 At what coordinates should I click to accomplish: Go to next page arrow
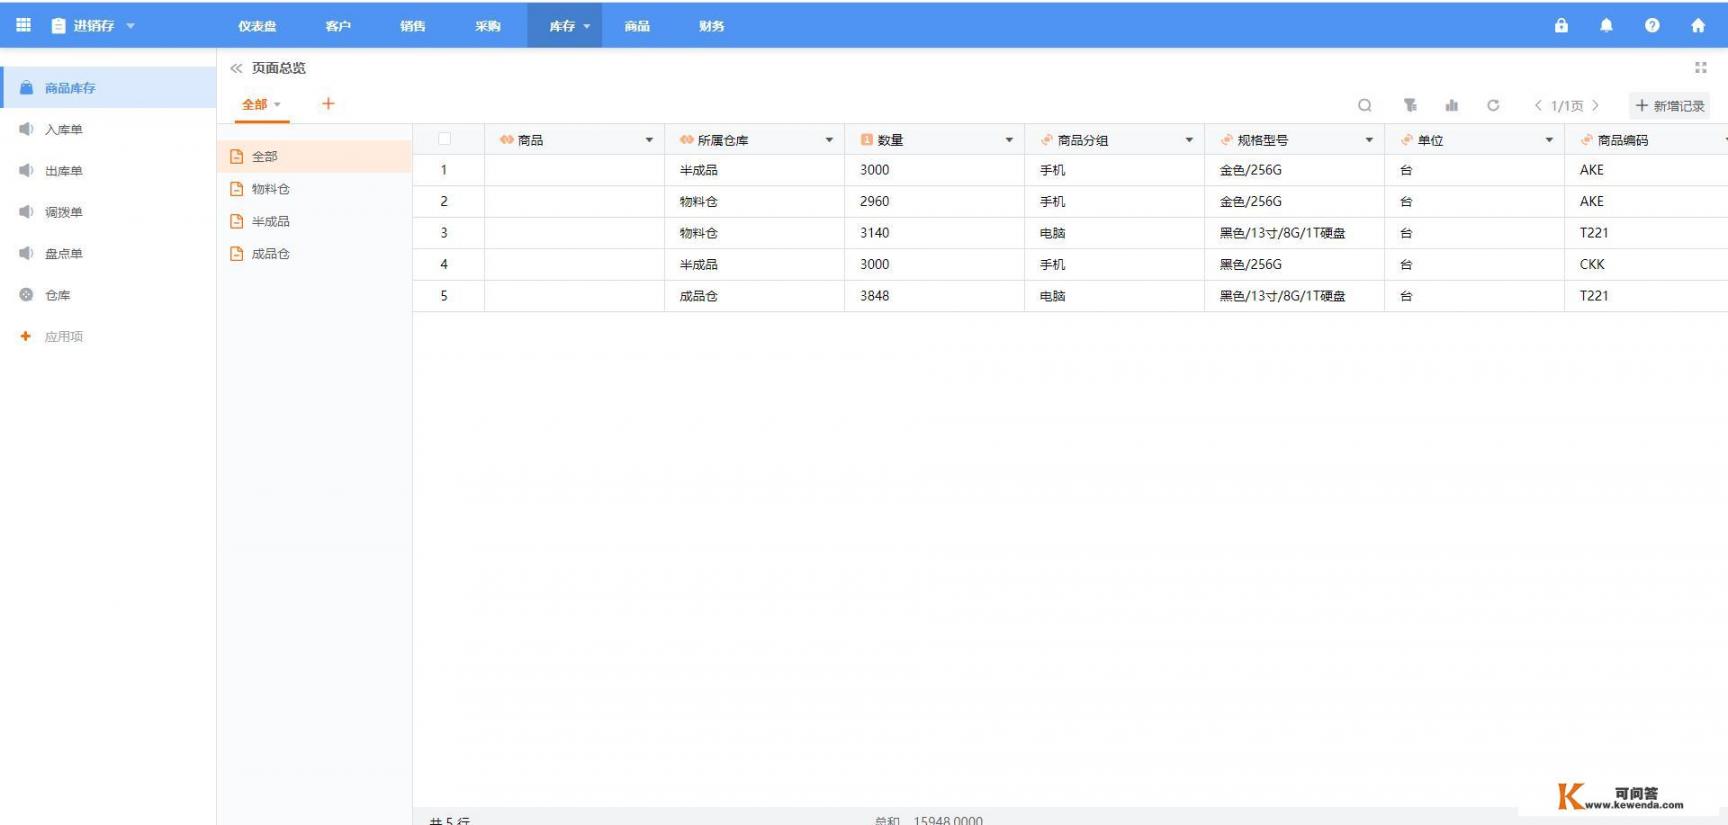[x=1595, y=105]
